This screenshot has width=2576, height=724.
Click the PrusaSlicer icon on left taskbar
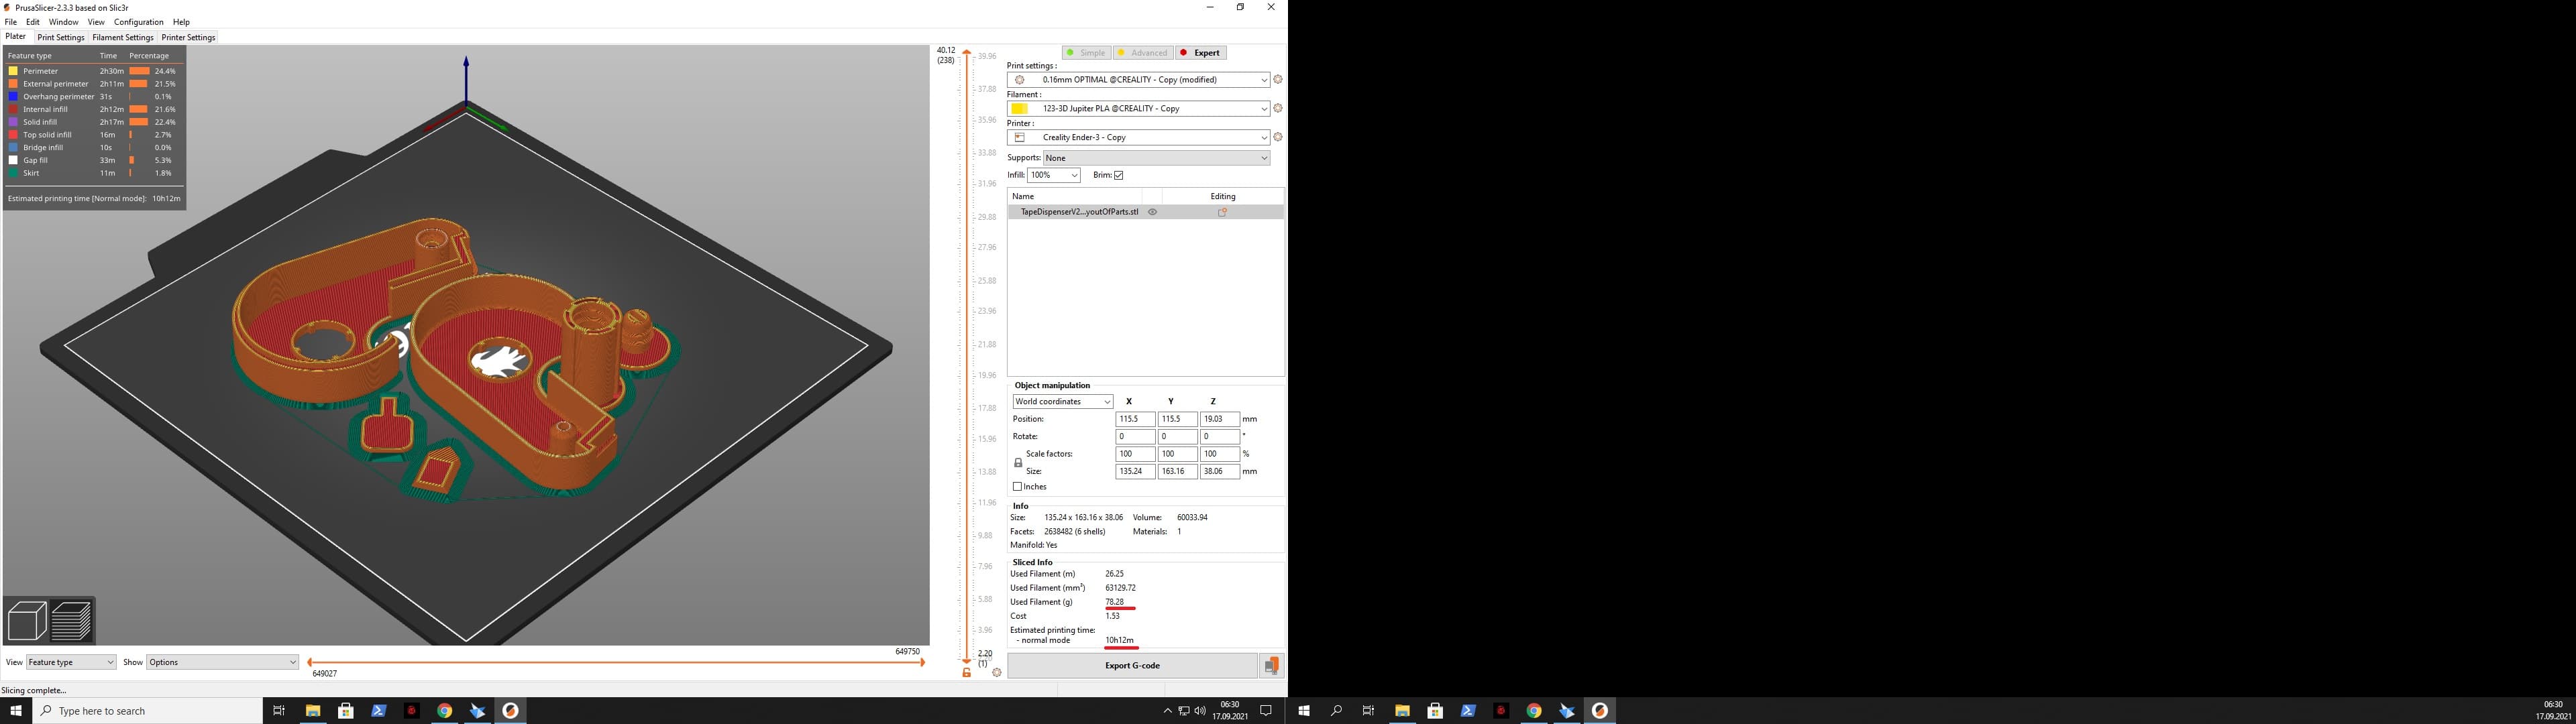510,711
